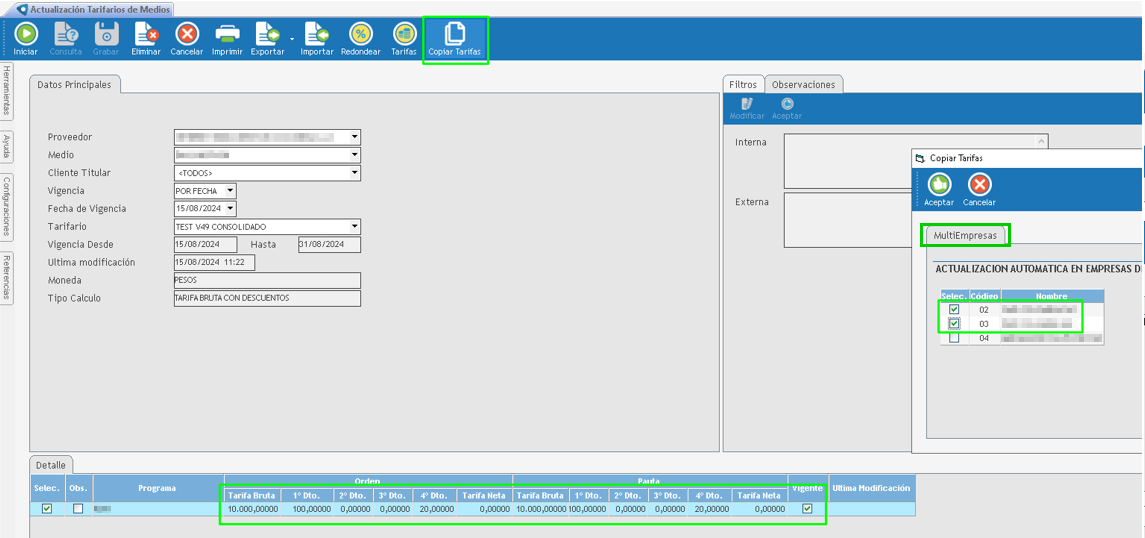
Task: Toggle Selec. checkbox in Detalle row
Action: click(47, 509)
